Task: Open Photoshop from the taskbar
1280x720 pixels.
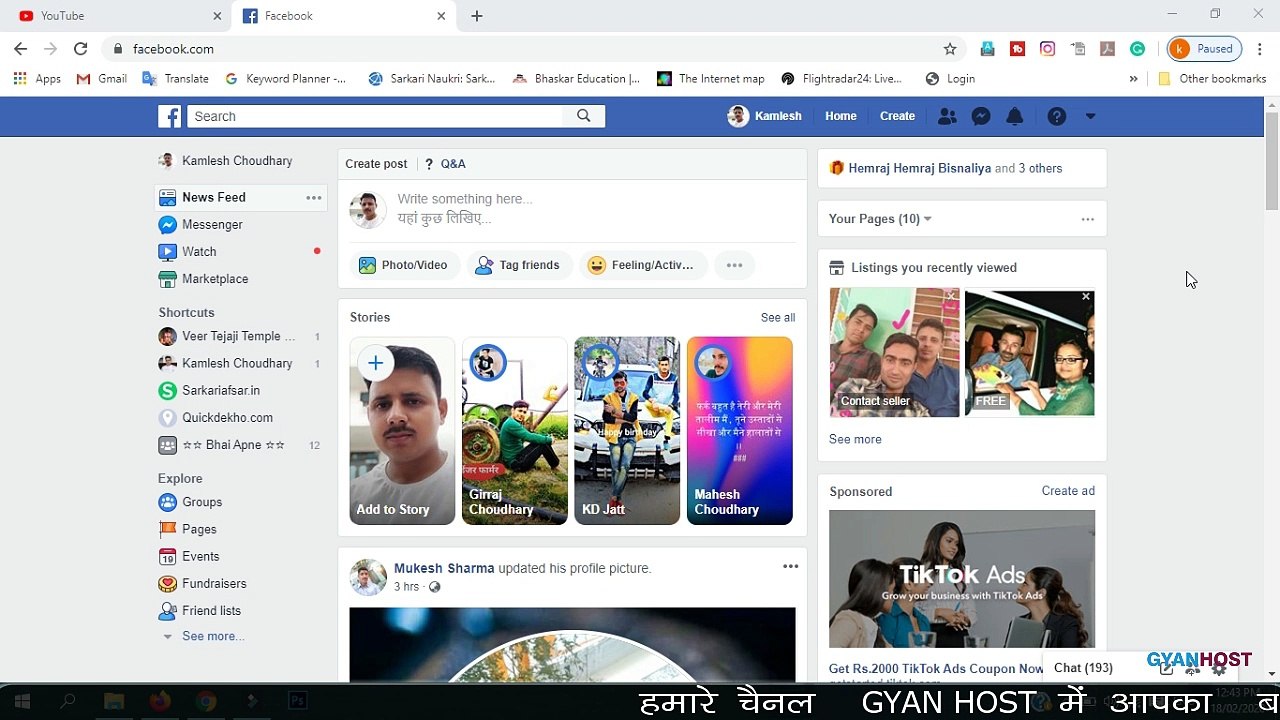Action: (x=297, y=701)
